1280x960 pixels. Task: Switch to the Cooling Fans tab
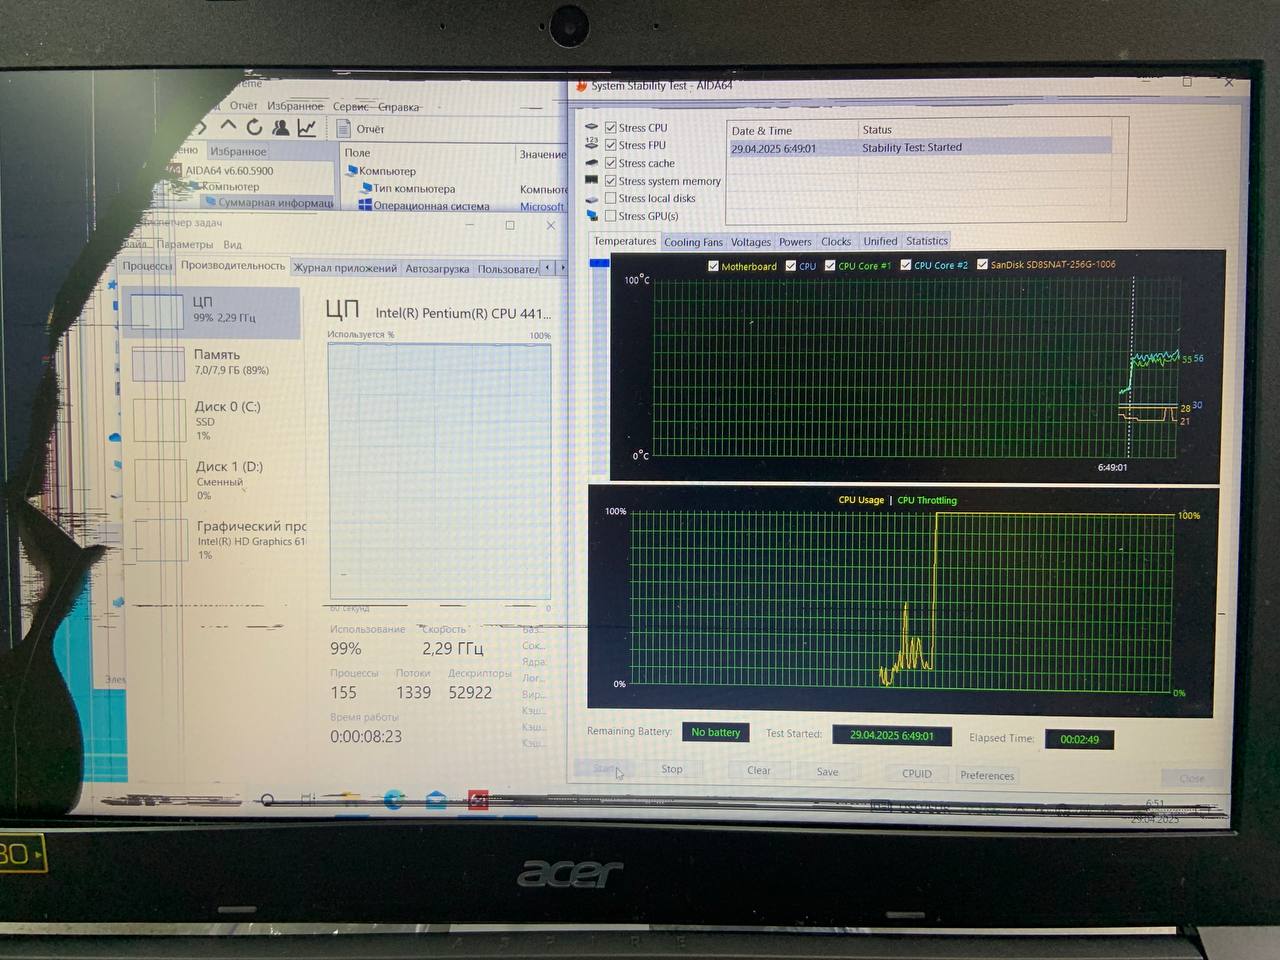tap(693, 242)
